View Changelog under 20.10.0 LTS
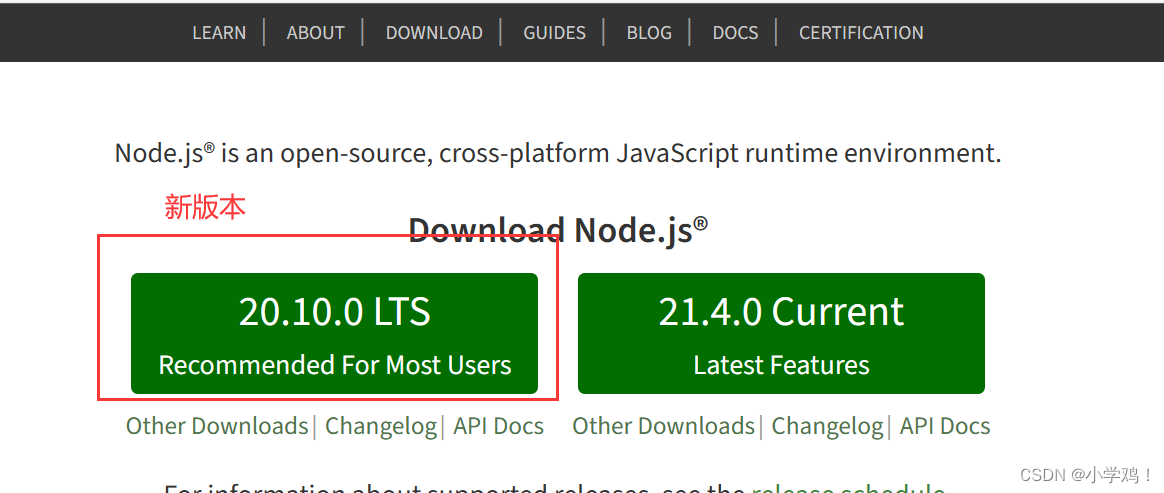Viewport: 1164px width, 493px height. tap(381, 426)
